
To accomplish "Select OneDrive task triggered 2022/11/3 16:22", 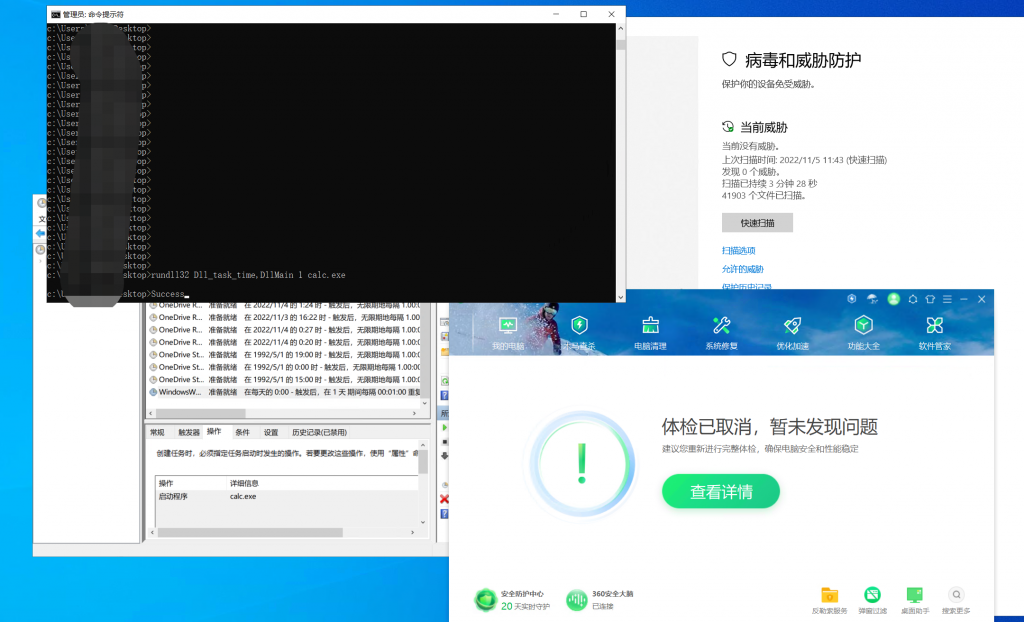I will pyautogui.click(x=285, y=318).
